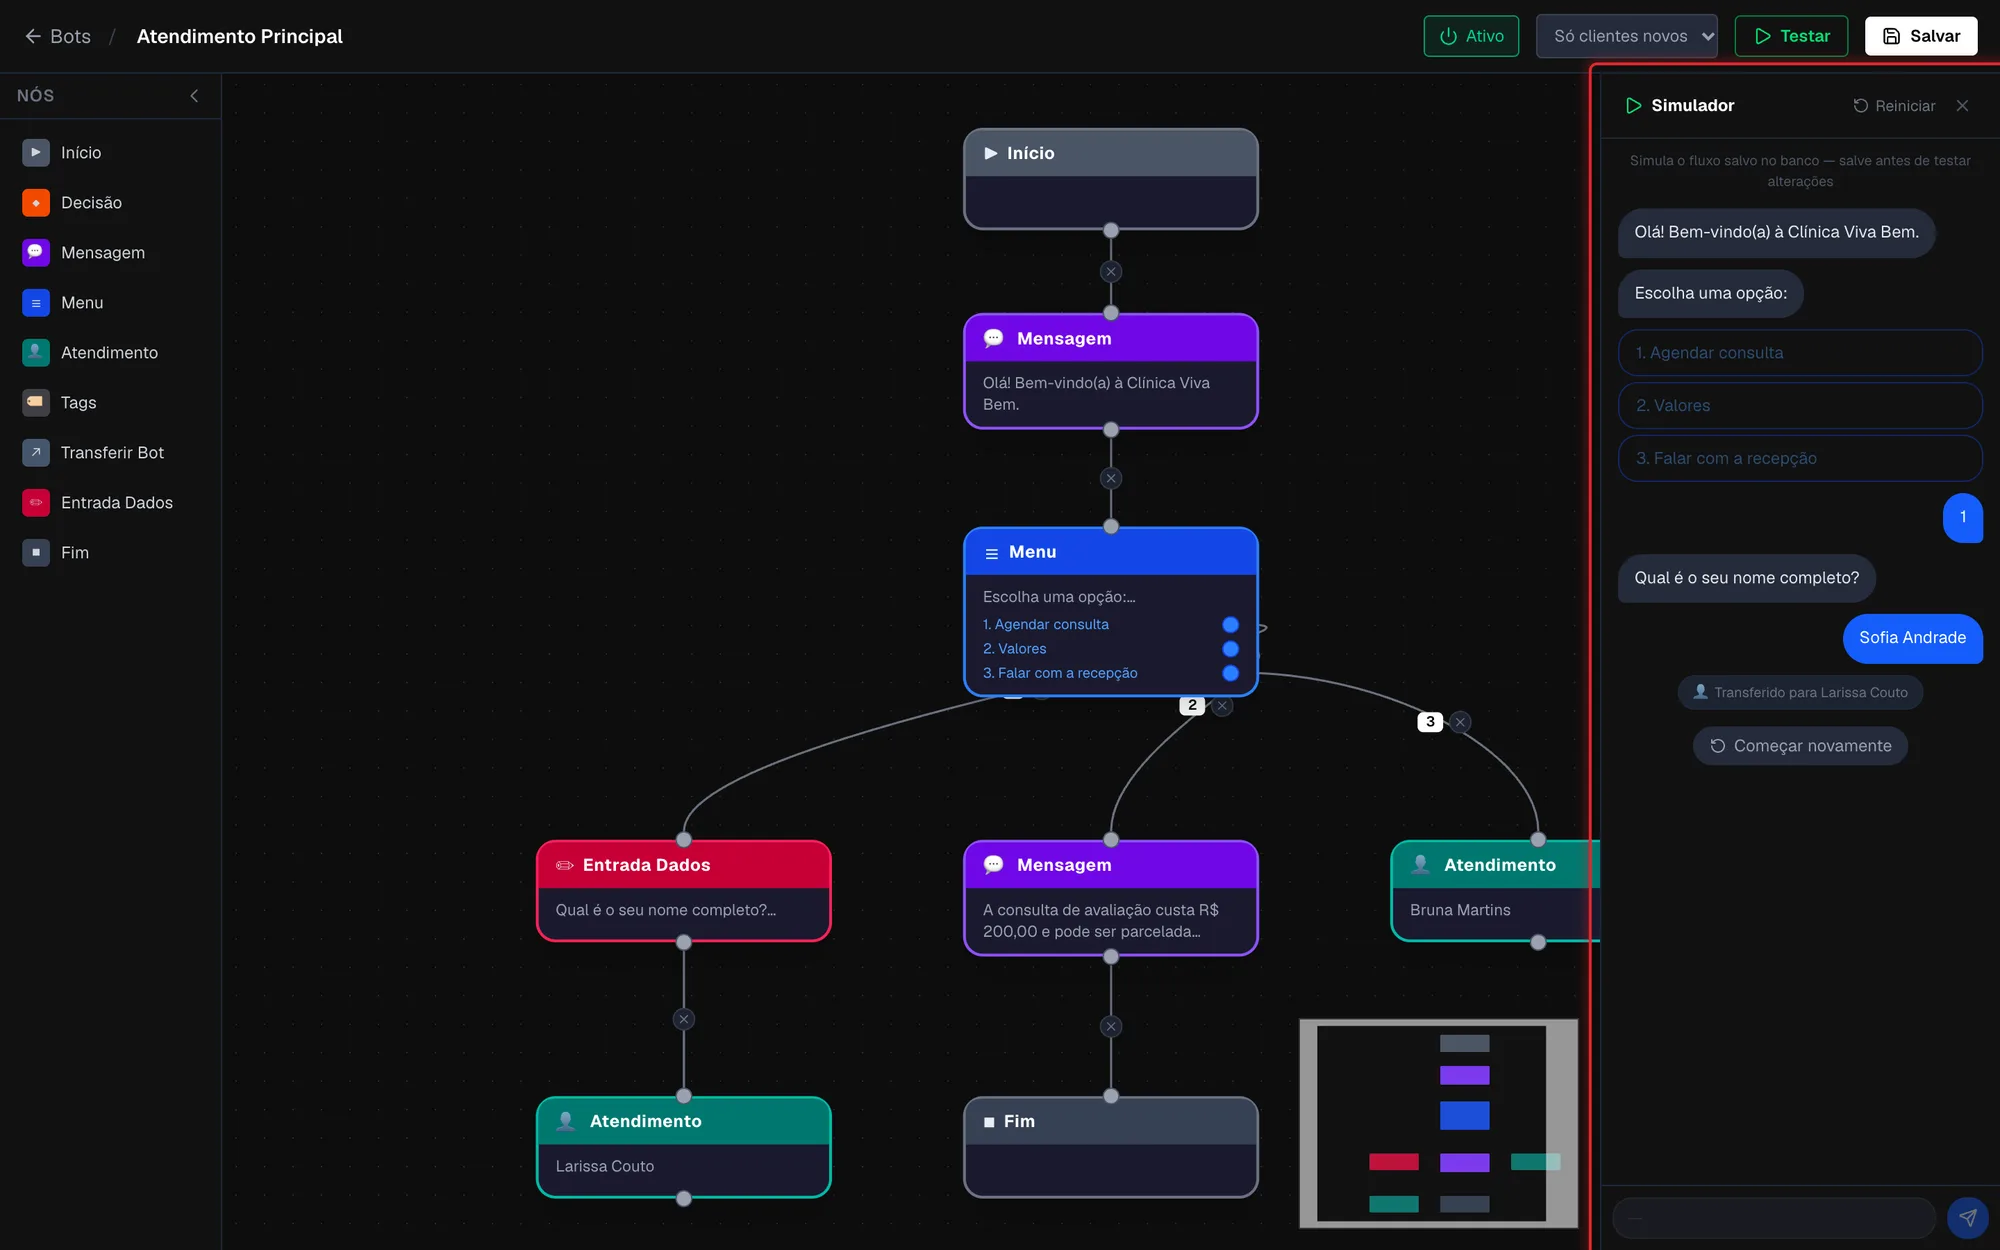Screen dimensions: 2000x1250
Task: Save the flow with Salvar
Action: pyautogui.click(x=1921, y=36)
